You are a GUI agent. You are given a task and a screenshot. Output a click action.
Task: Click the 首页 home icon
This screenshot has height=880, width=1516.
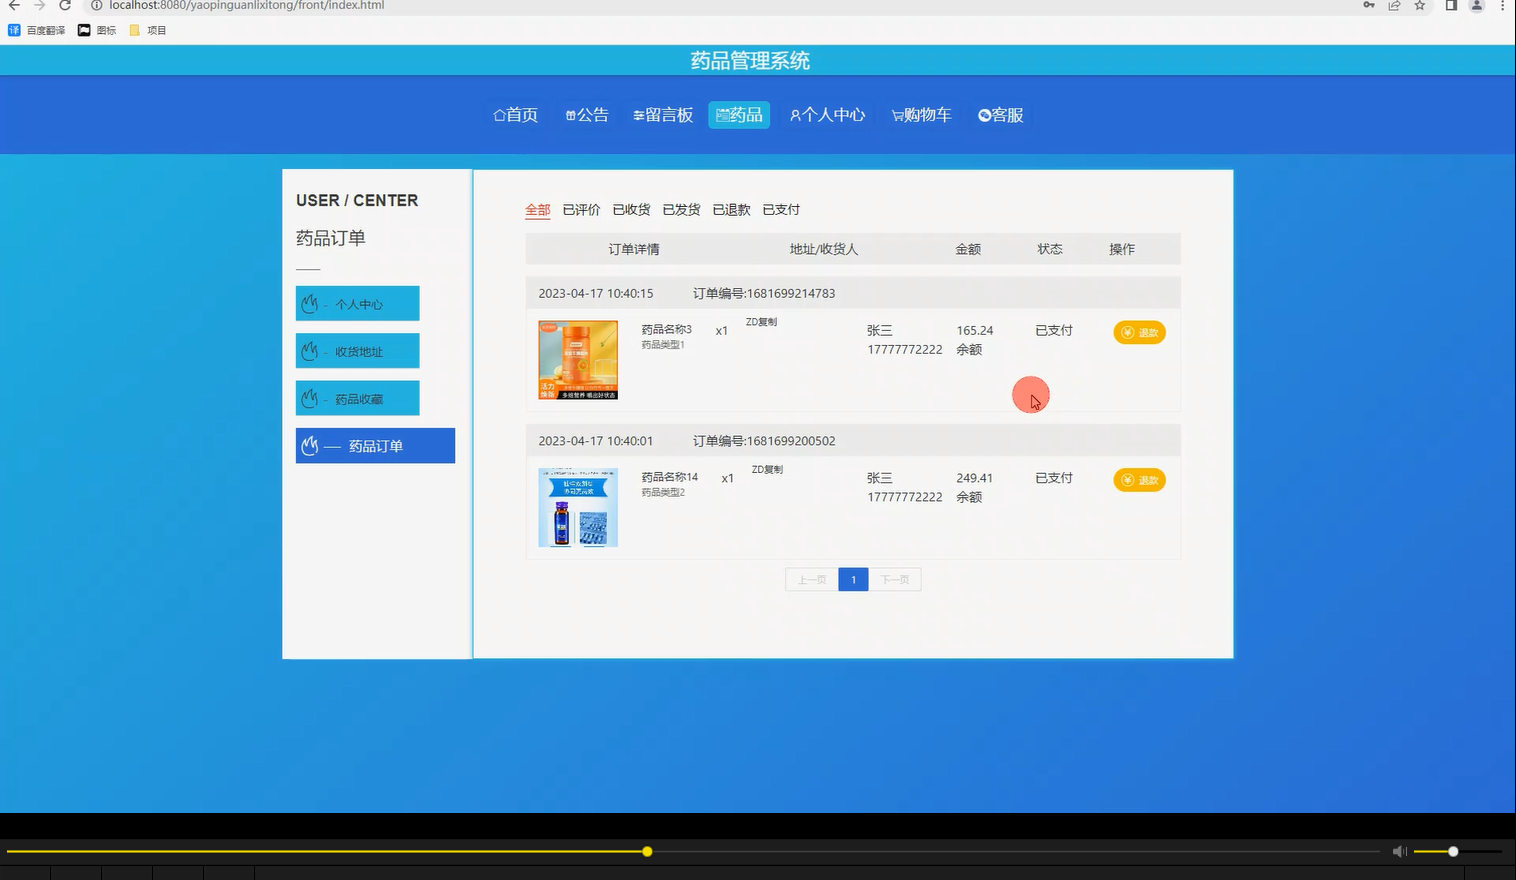pos(499,114)
